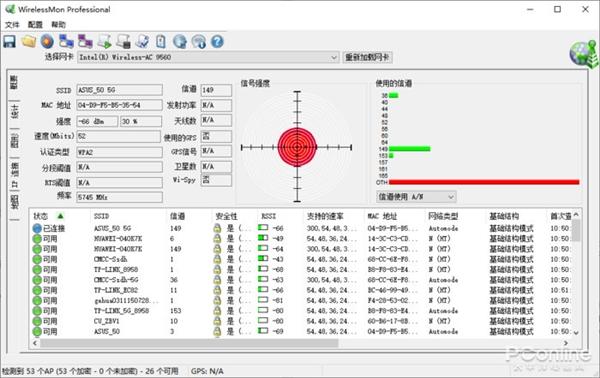Open the 文件 menu
Viewport: 600px width, 378px height.
click(12, 25)
